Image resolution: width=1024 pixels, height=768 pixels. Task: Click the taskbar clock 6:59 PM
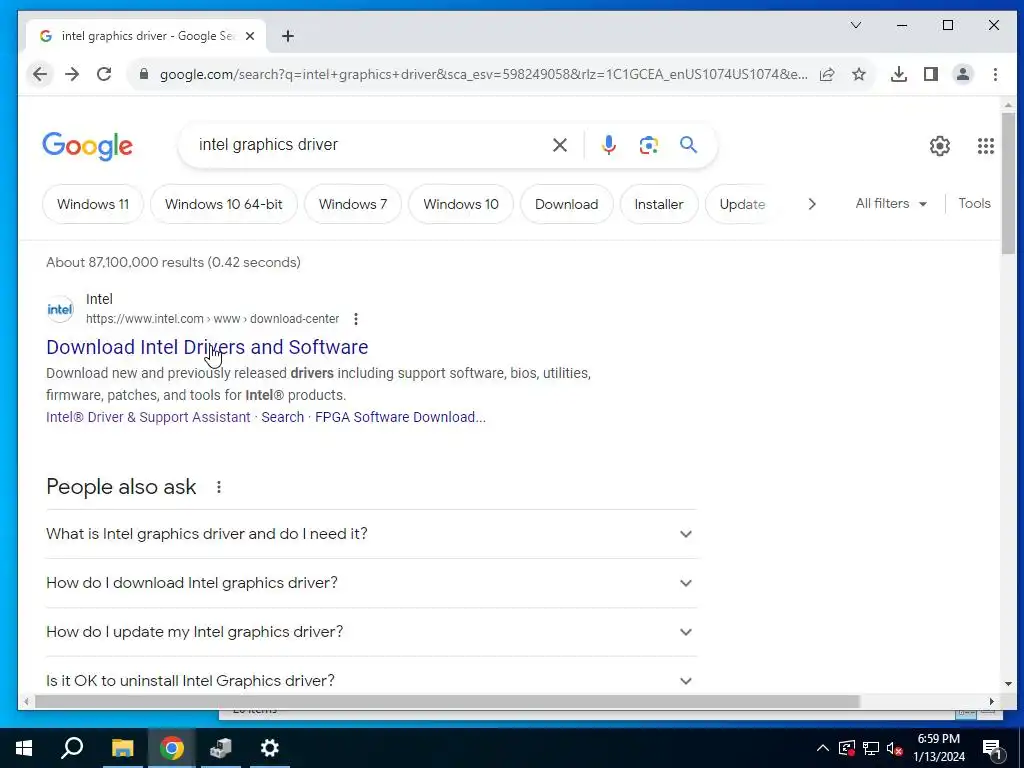(938, 748)
